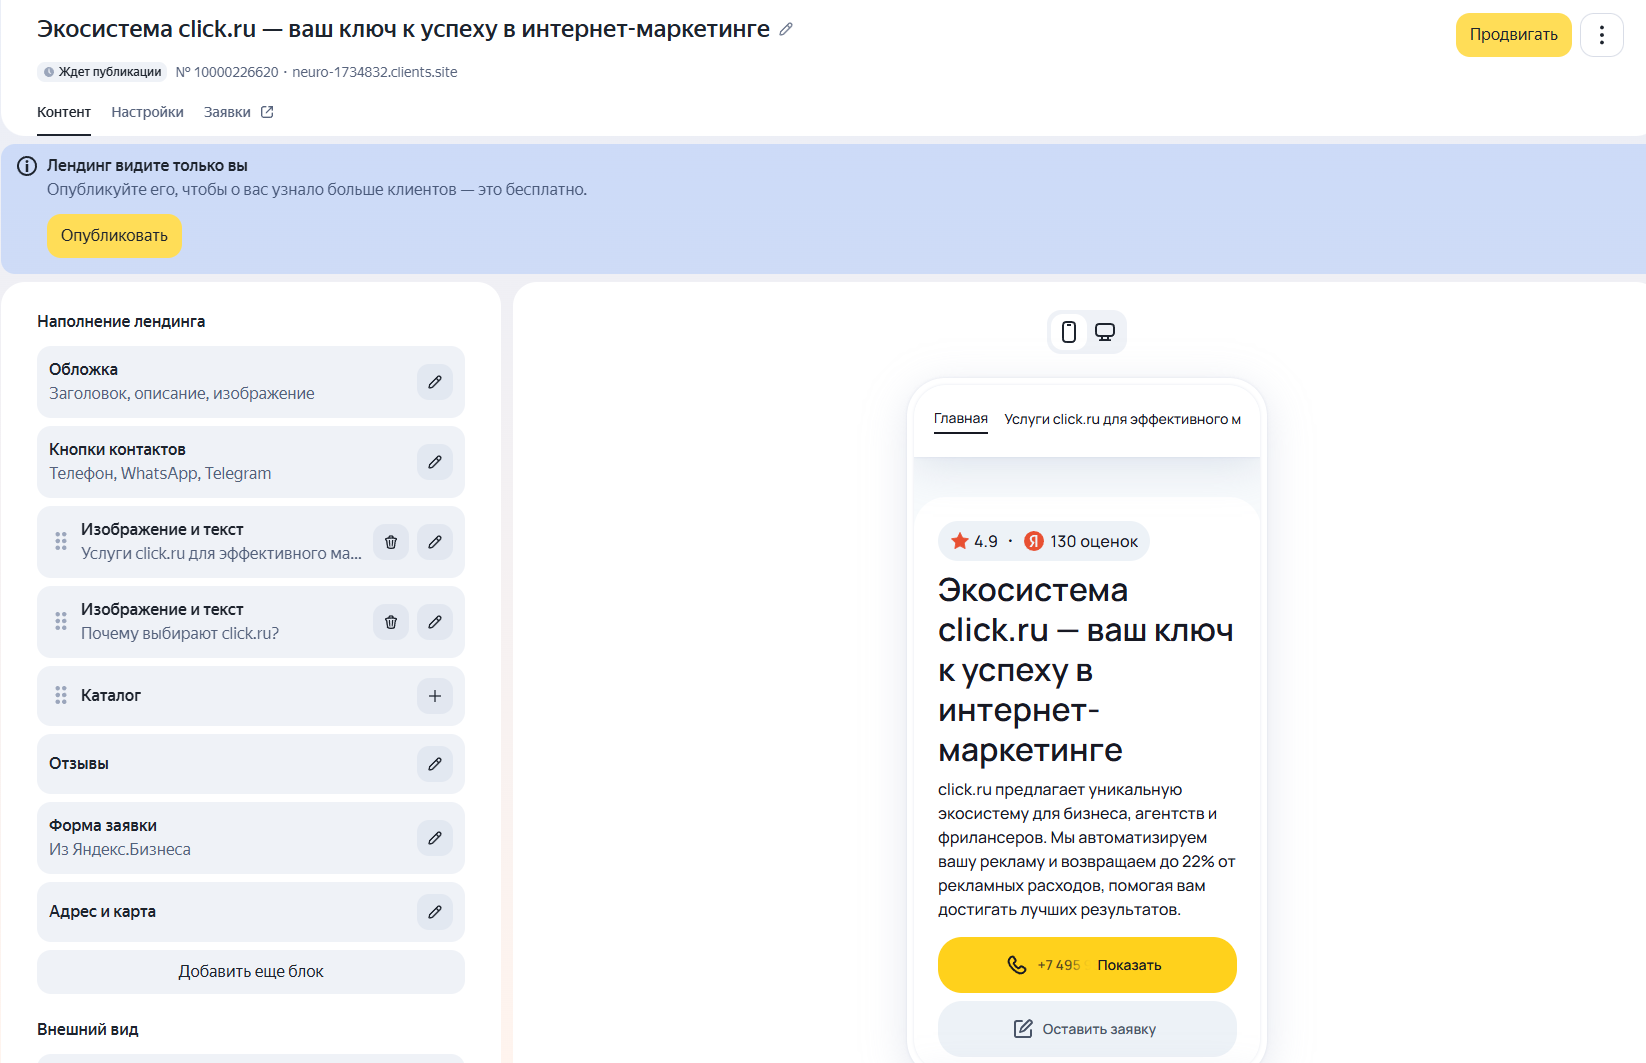
Task: Click the 4.9 rating badge with 130 оценок
Action: click(x=1044, y=541)
